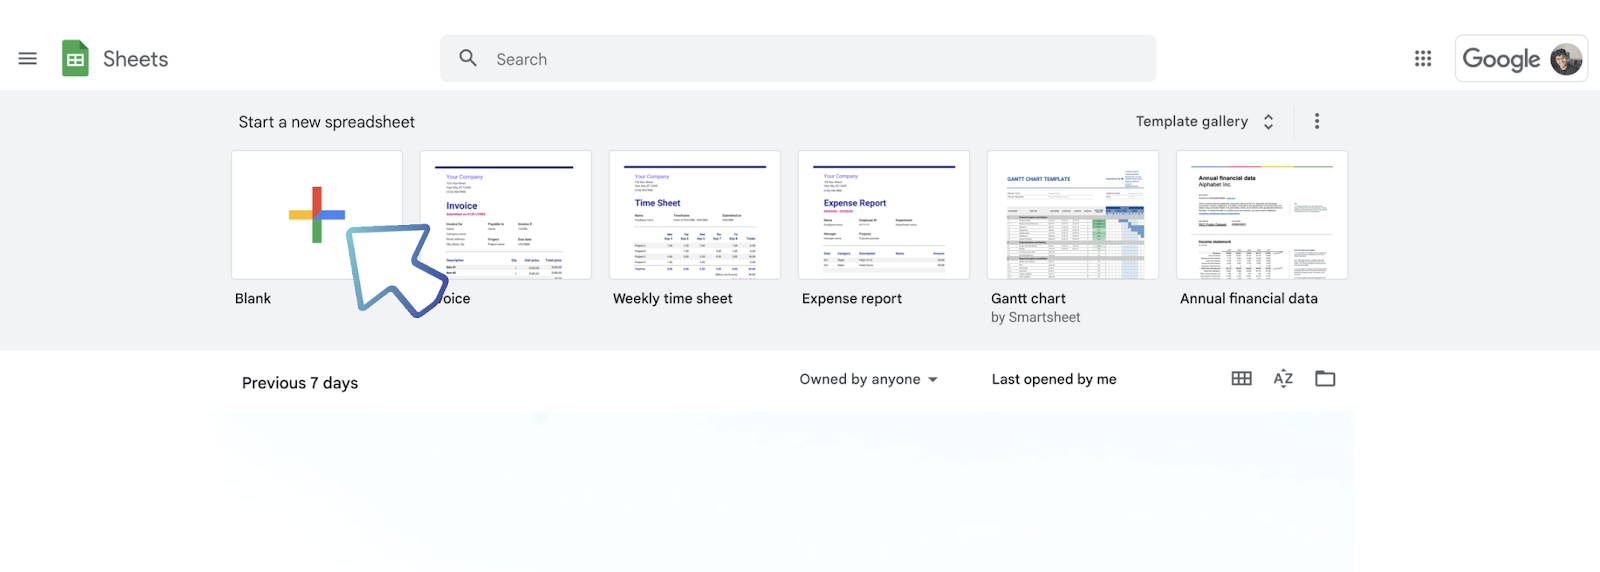This screenshot has width=1600, height=572.
Task: Open the Owned by anyone dropdown
Action: (x=868, y=379)
